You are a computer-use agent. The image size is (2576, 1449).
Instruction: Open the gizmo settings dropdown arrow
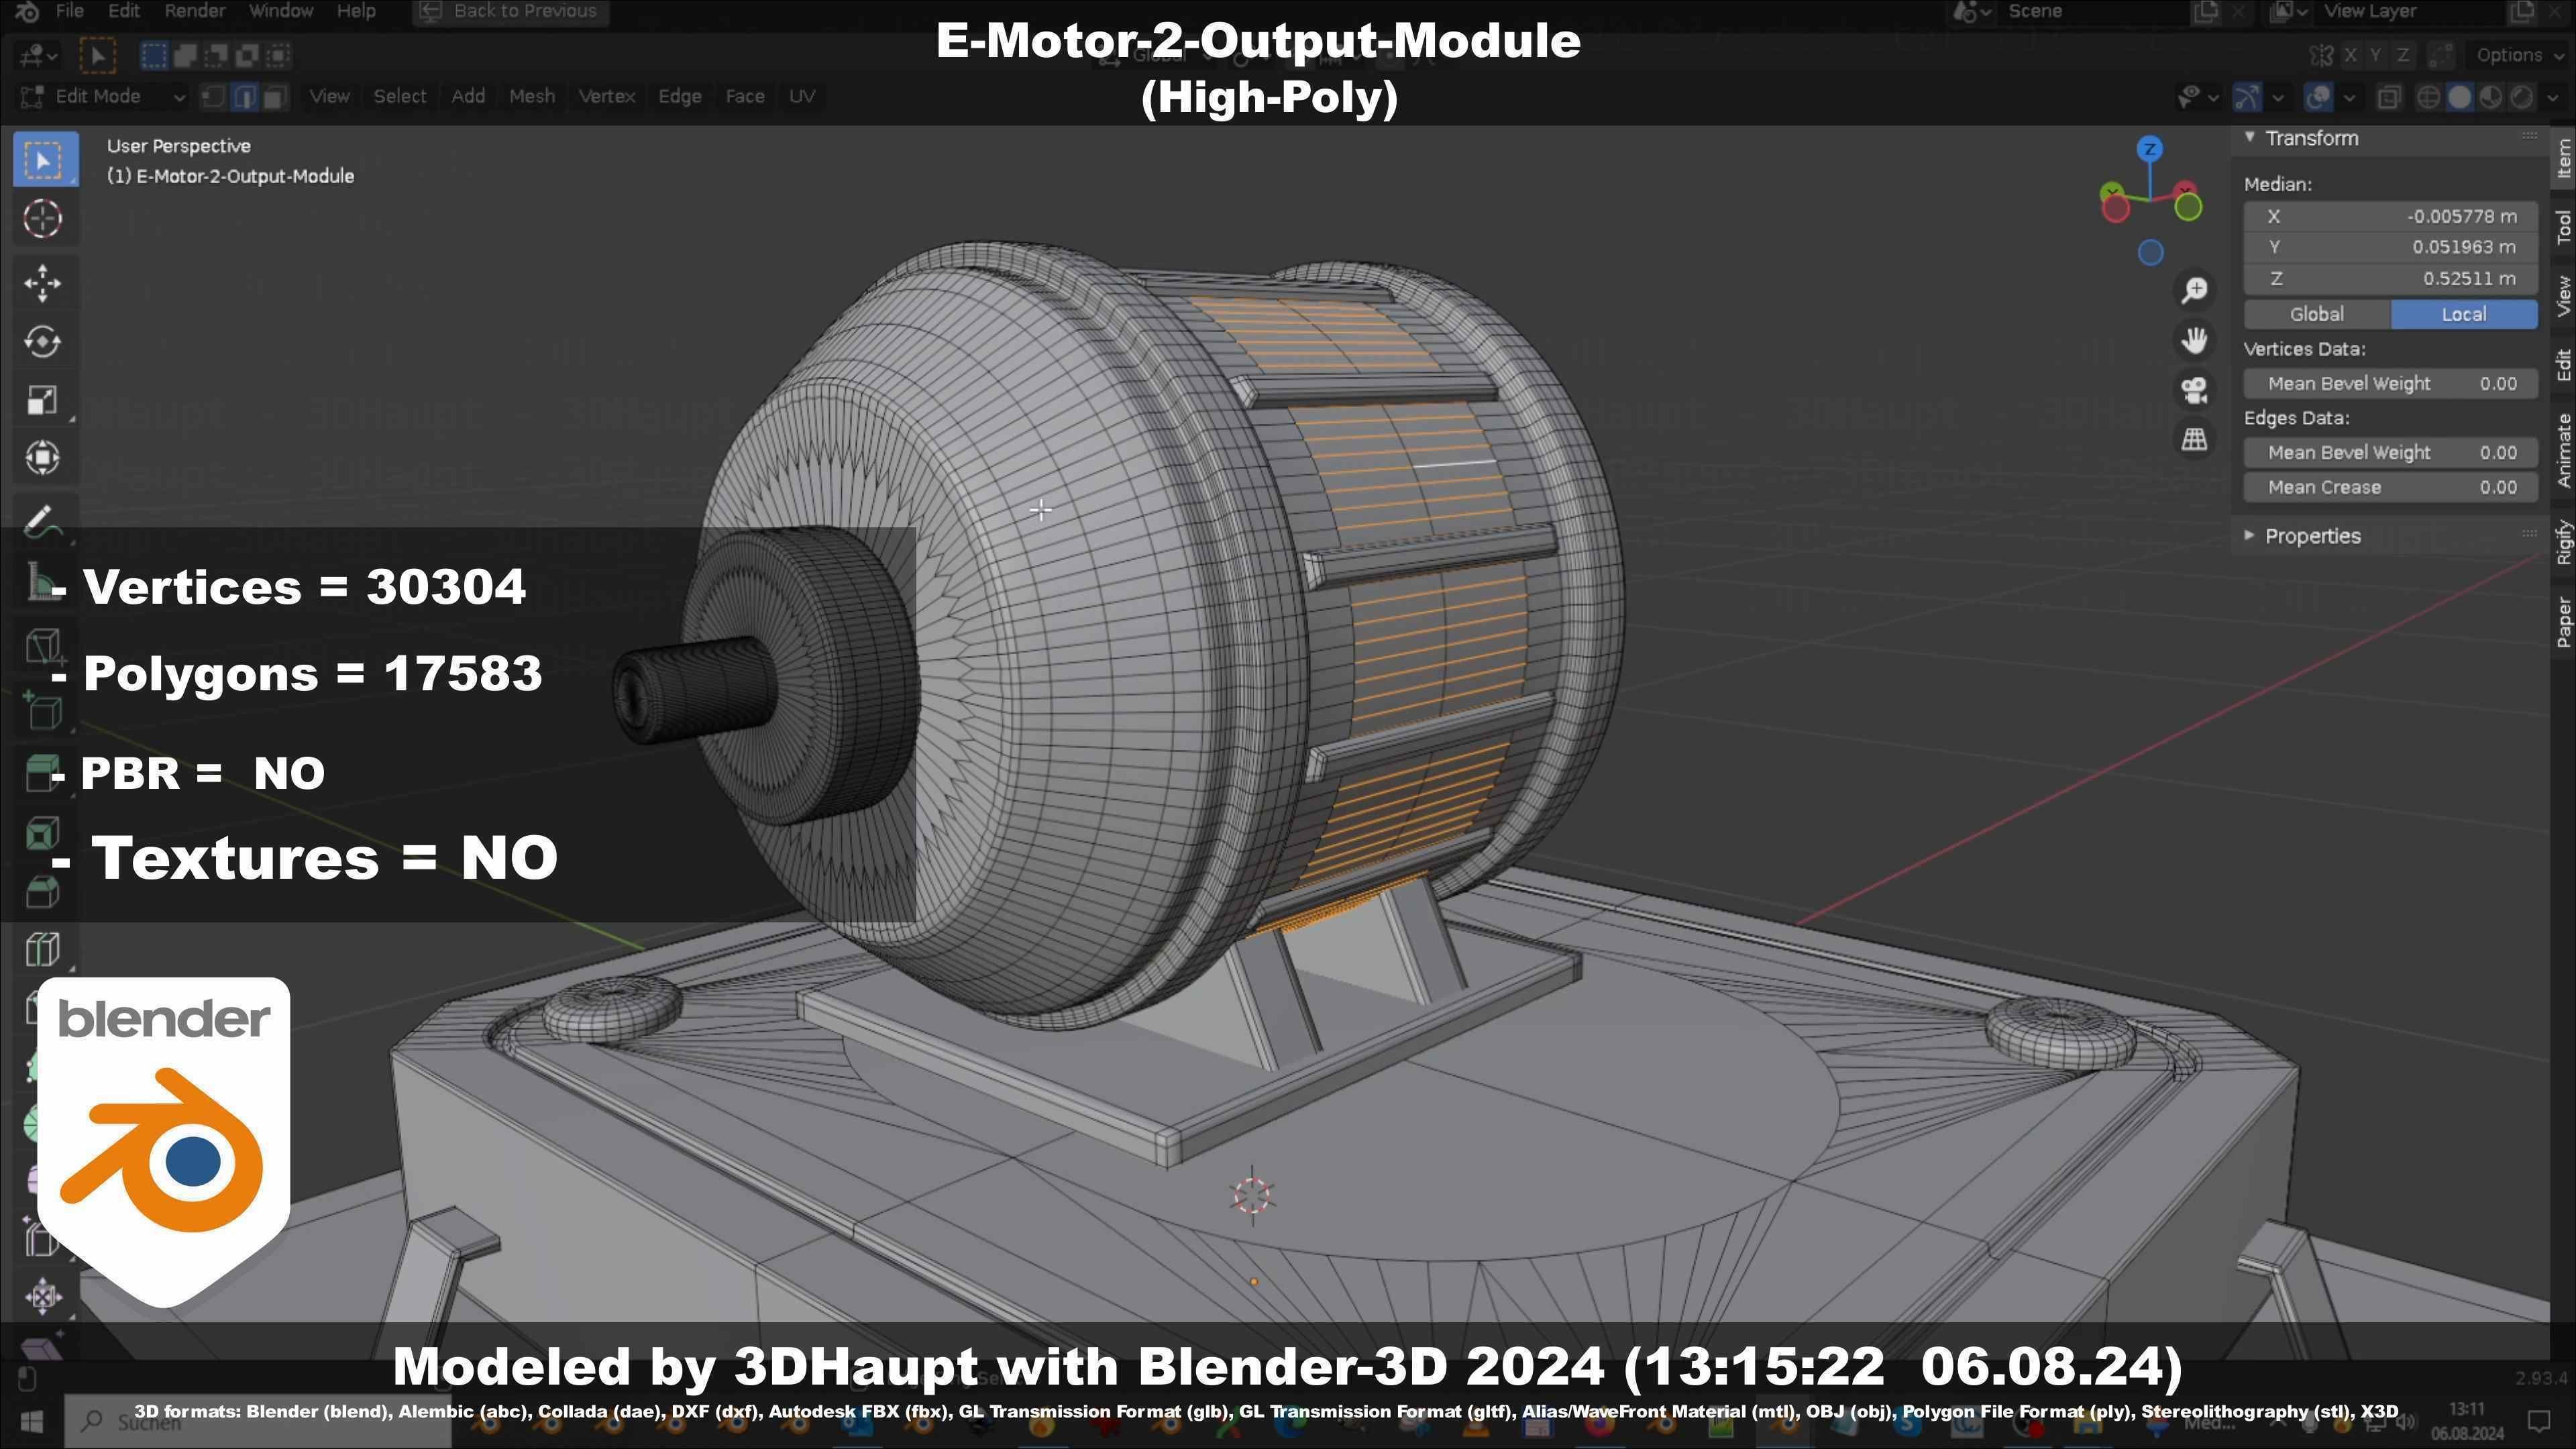[x=2278, y=97]
